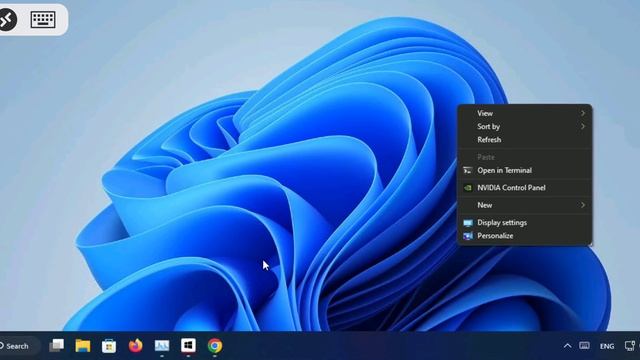640x360 pixels.
Task: Switch input language via ENG indicator
Action: point(607,346)
